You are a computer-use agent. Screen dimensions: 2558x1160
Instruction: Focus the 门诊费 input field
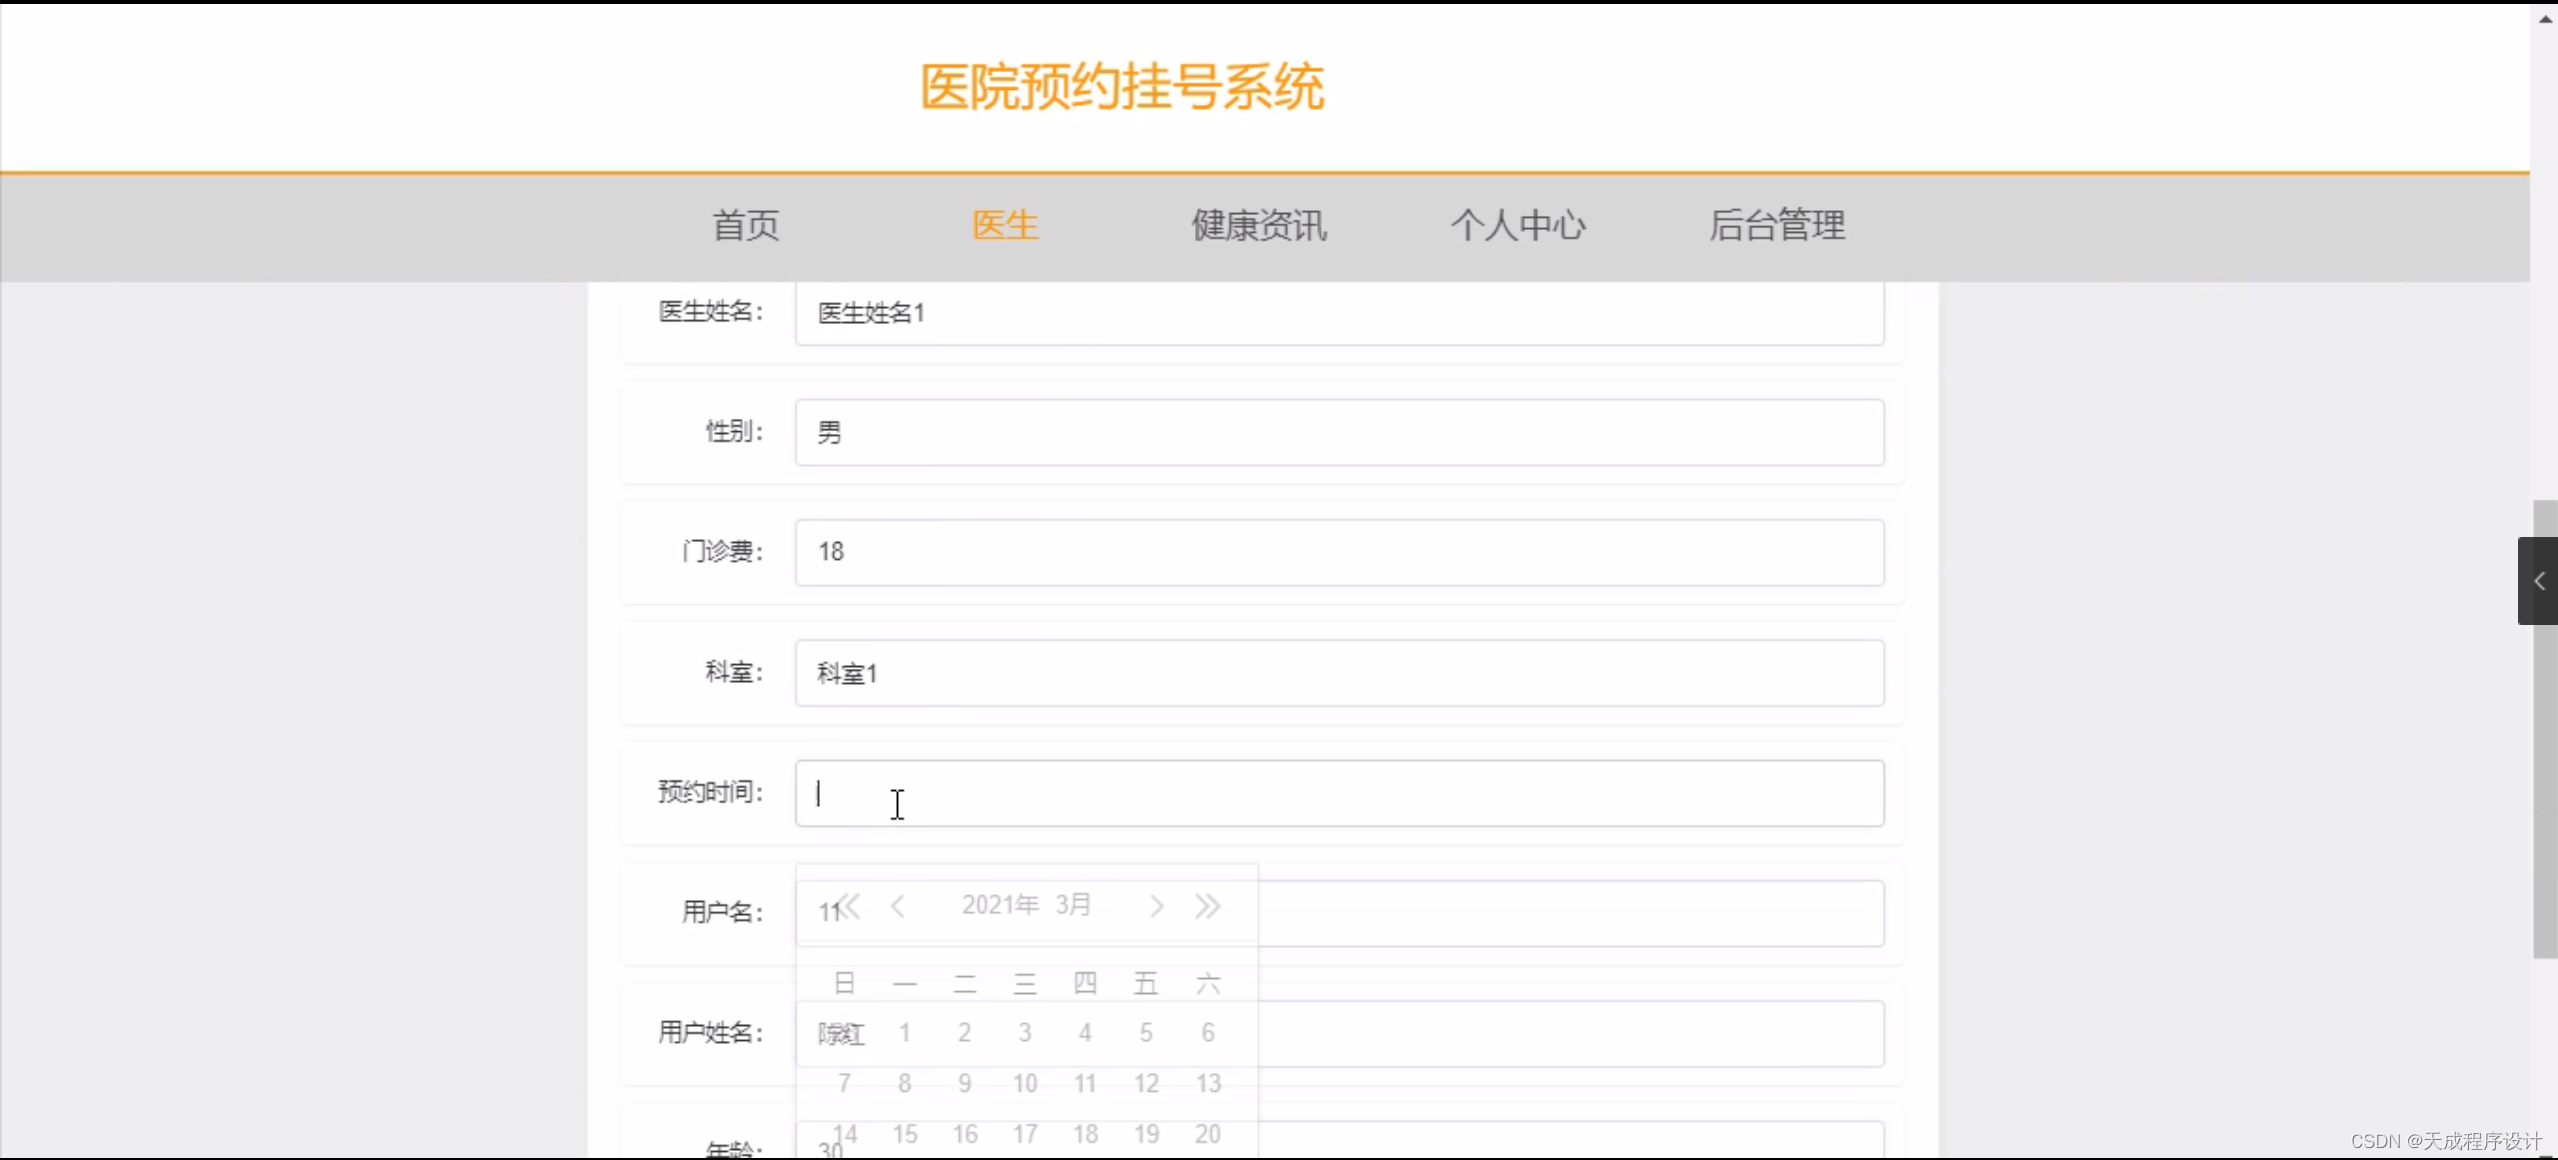1338,552
